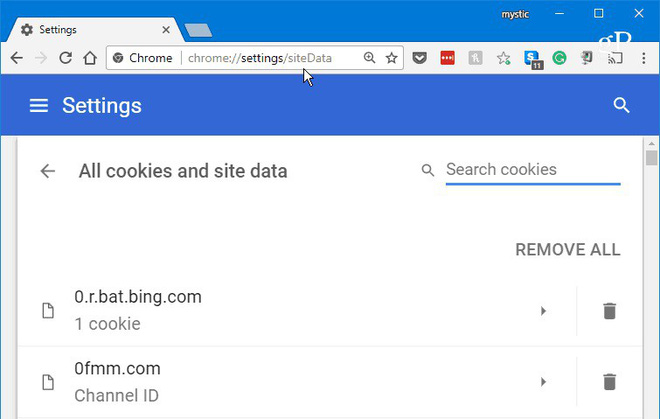Viewport: 660px width, 419px height.
Task: Reload the page with the refresh button
Action: (x=65, y=58)
